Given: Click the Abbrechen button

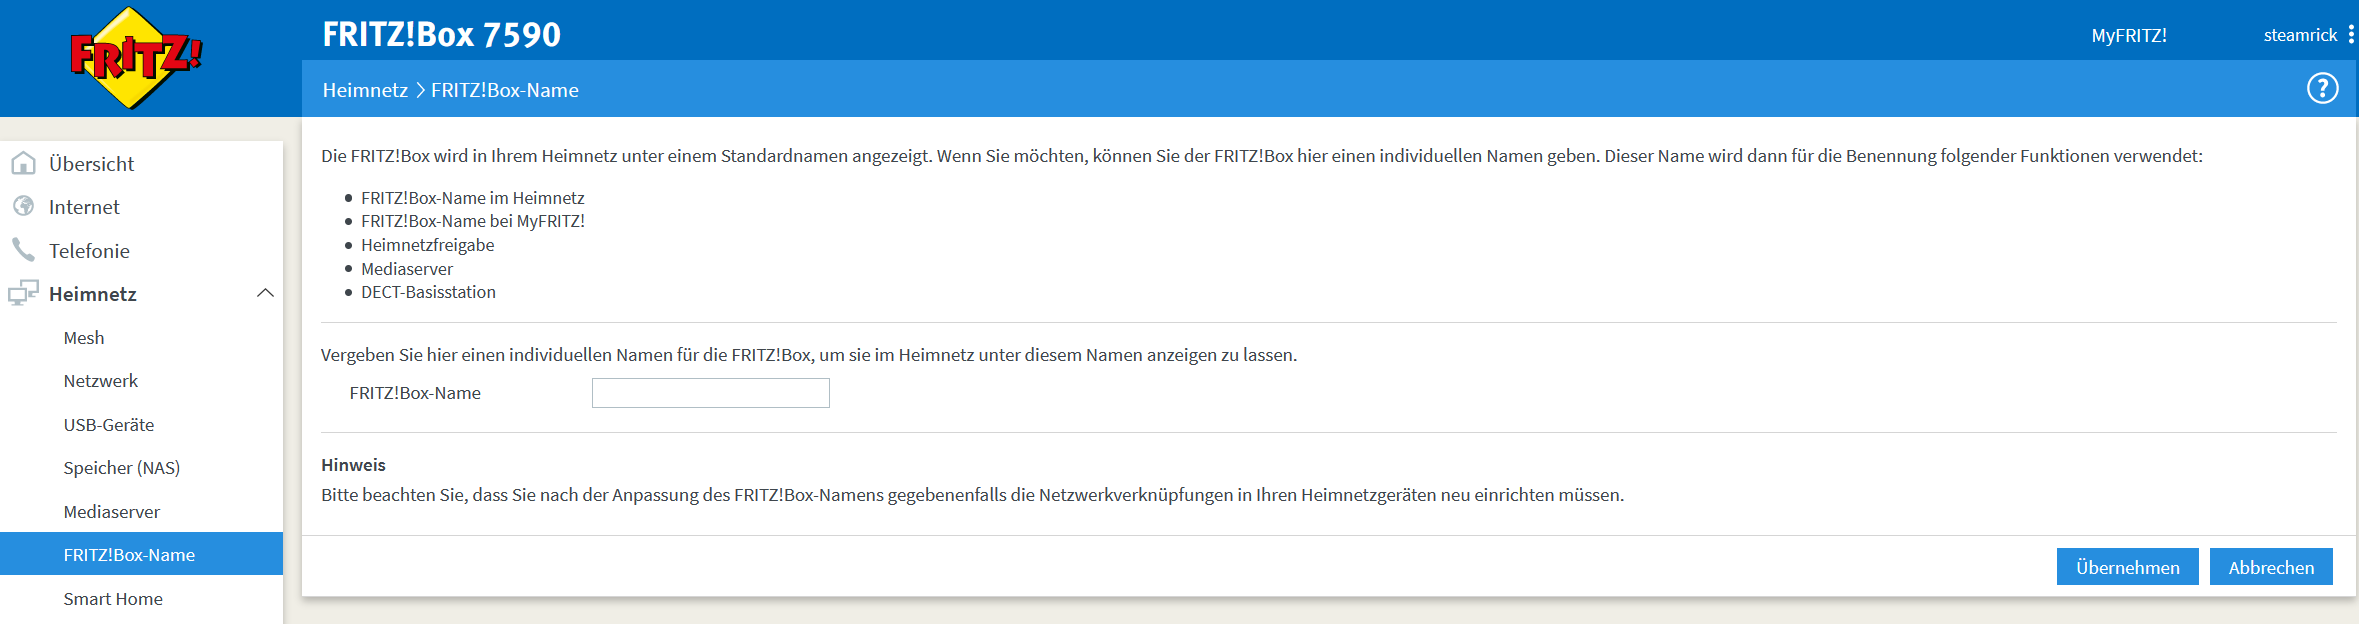Looking at the screenshot, I should point(2271,567).
